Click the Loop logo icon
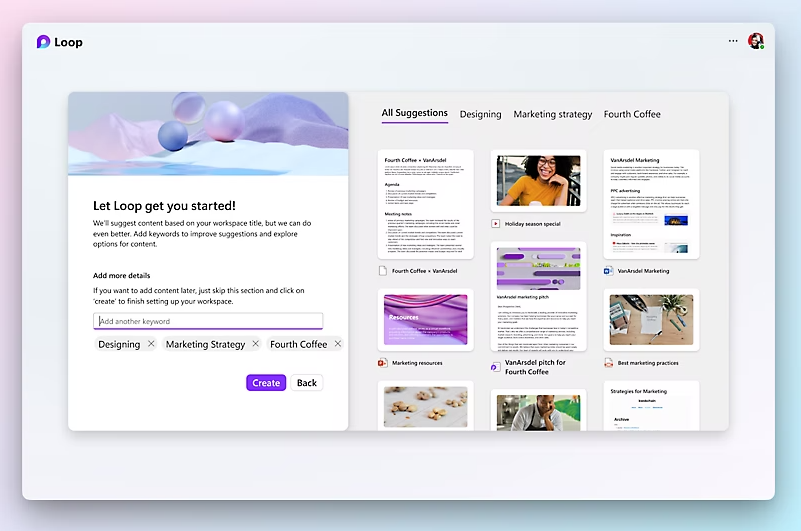Image resolution: width=801 pixels, height=531 pixels. pos(43,42)
